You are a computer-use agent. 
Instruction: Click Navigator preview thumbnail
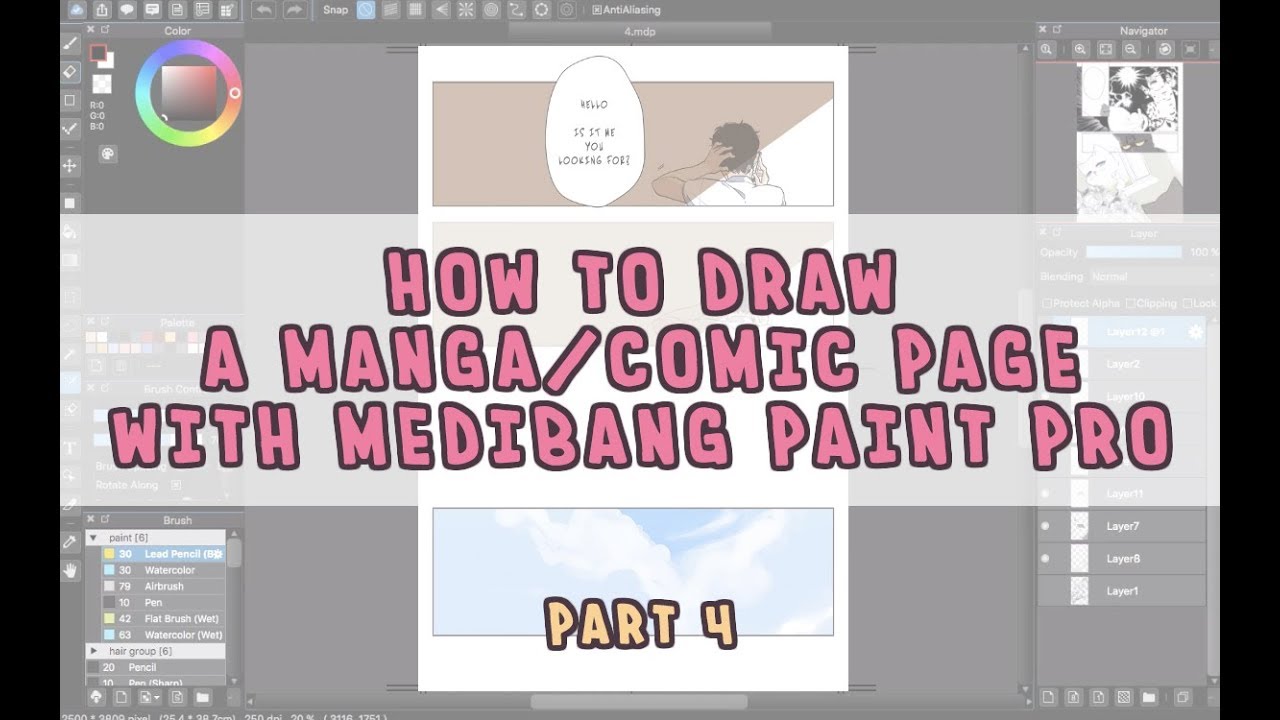[x=1129, y=141]
